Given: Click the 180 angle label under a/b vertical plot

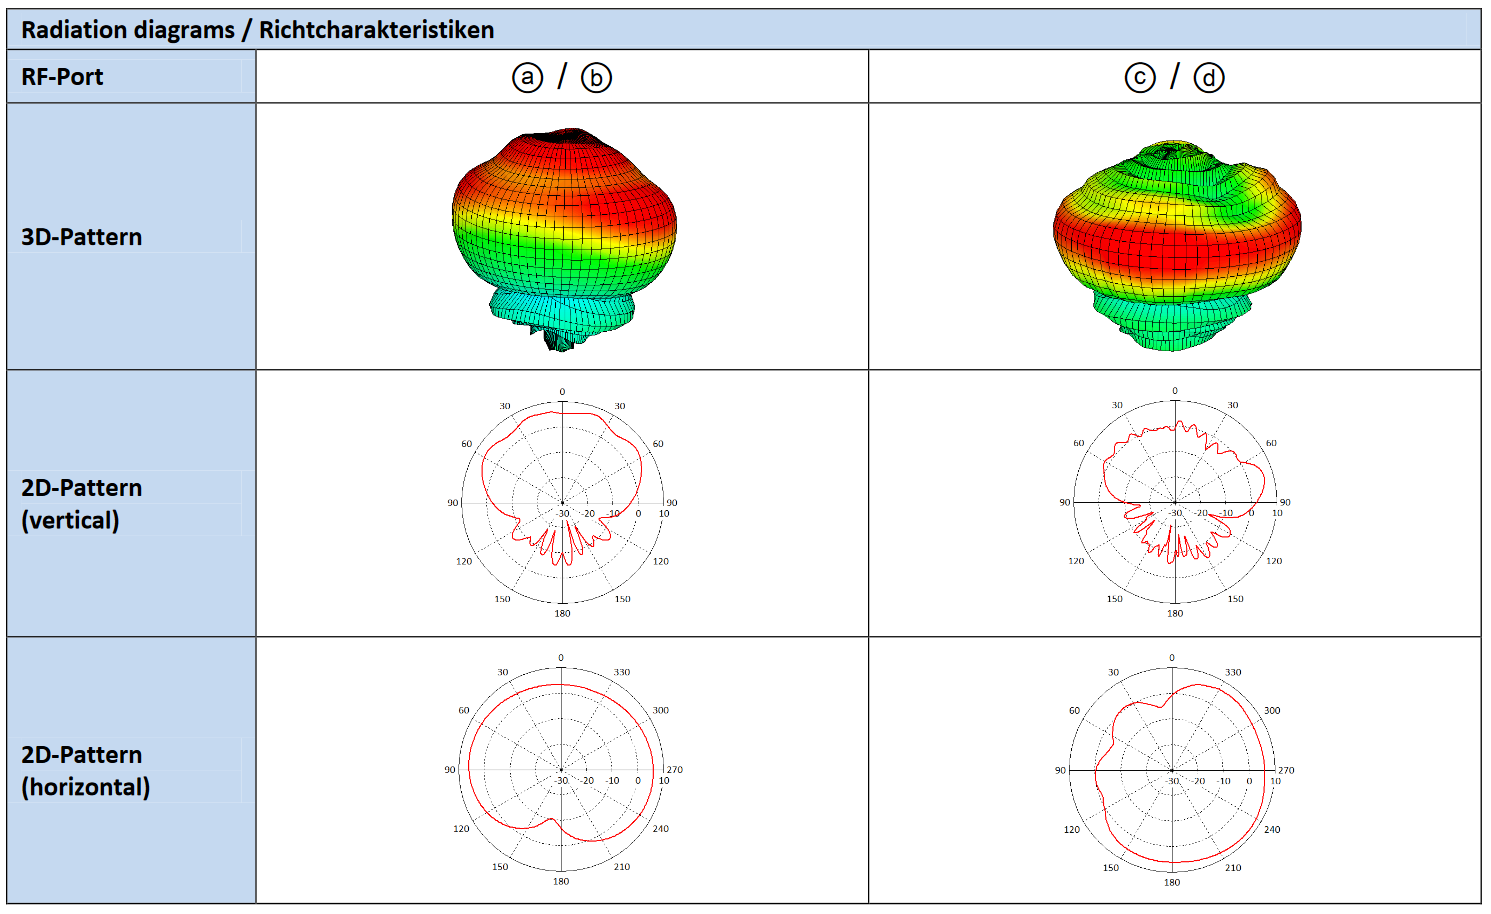Looking at the screenshot, I should (562, 613).
